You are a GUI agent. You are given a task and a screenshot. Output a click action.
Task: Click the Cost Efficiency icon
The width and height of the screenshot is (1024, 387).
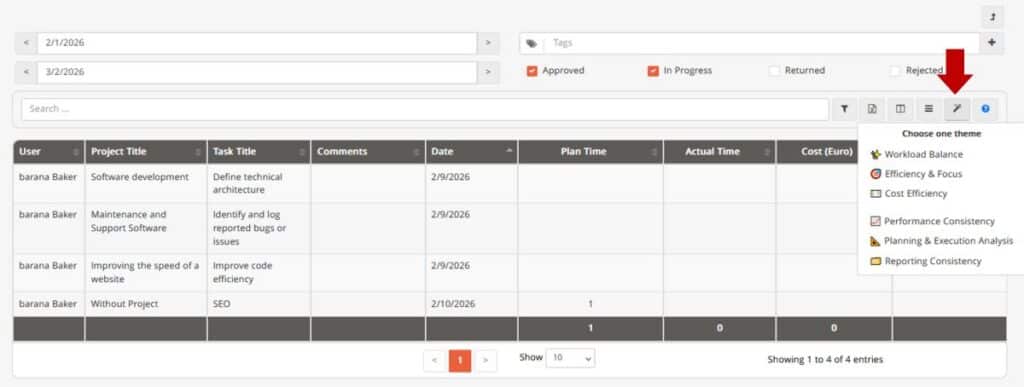(876, 194)
